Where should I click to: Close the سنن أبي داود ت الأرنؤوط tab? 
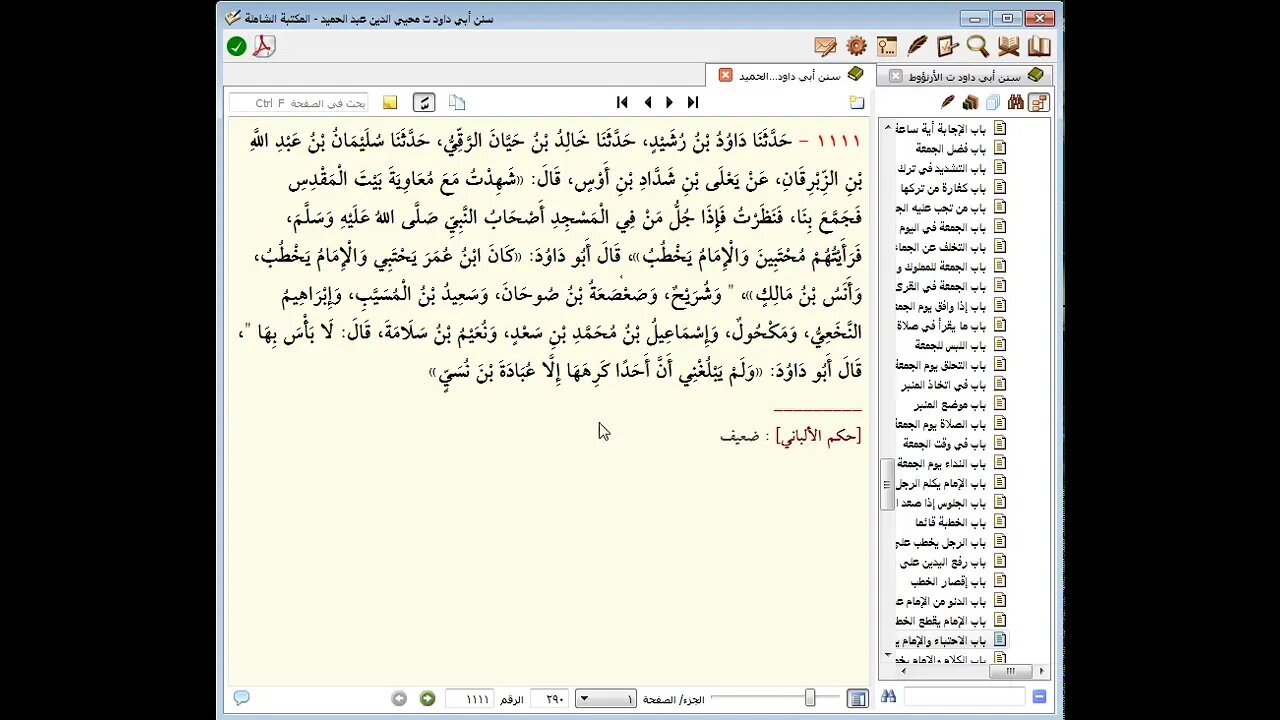tap(896, 76)
